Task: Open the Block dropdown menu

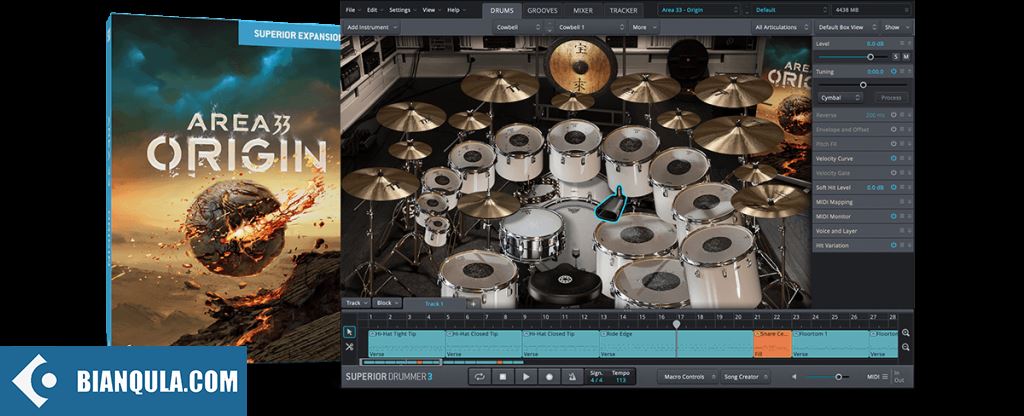Action: pyautogui.click(x=388, y=303)
